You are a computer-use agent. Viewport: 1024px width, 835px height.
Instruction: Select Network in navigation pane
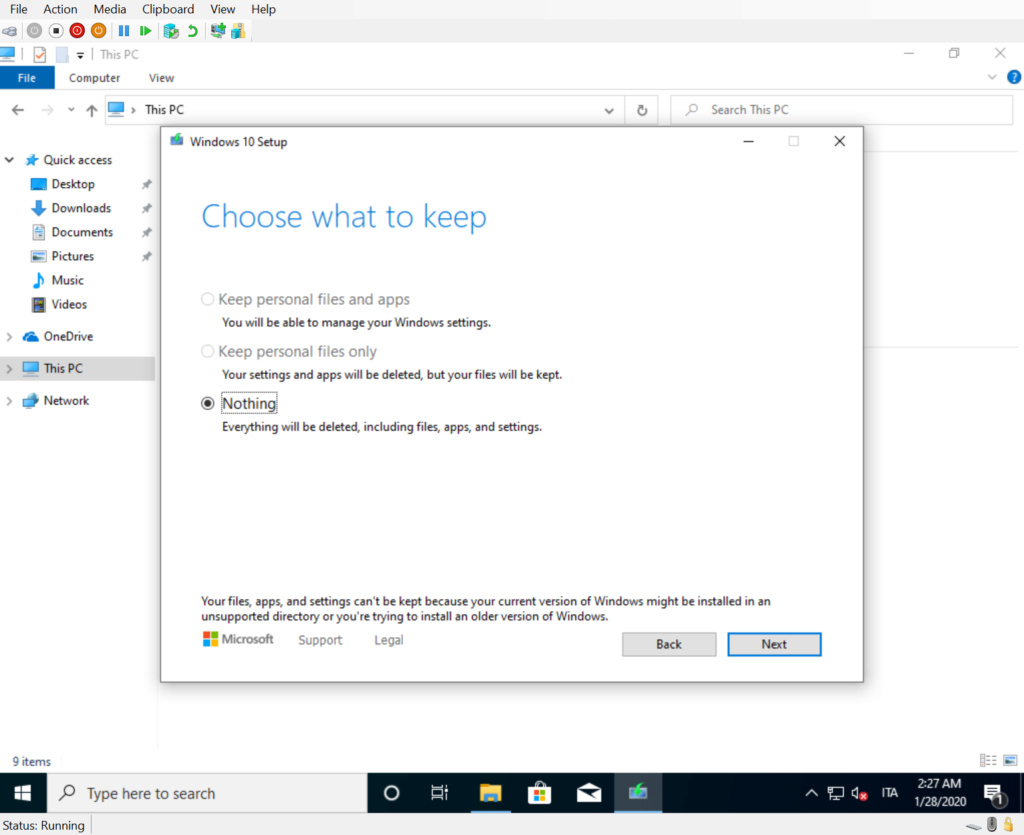(66, 400)
